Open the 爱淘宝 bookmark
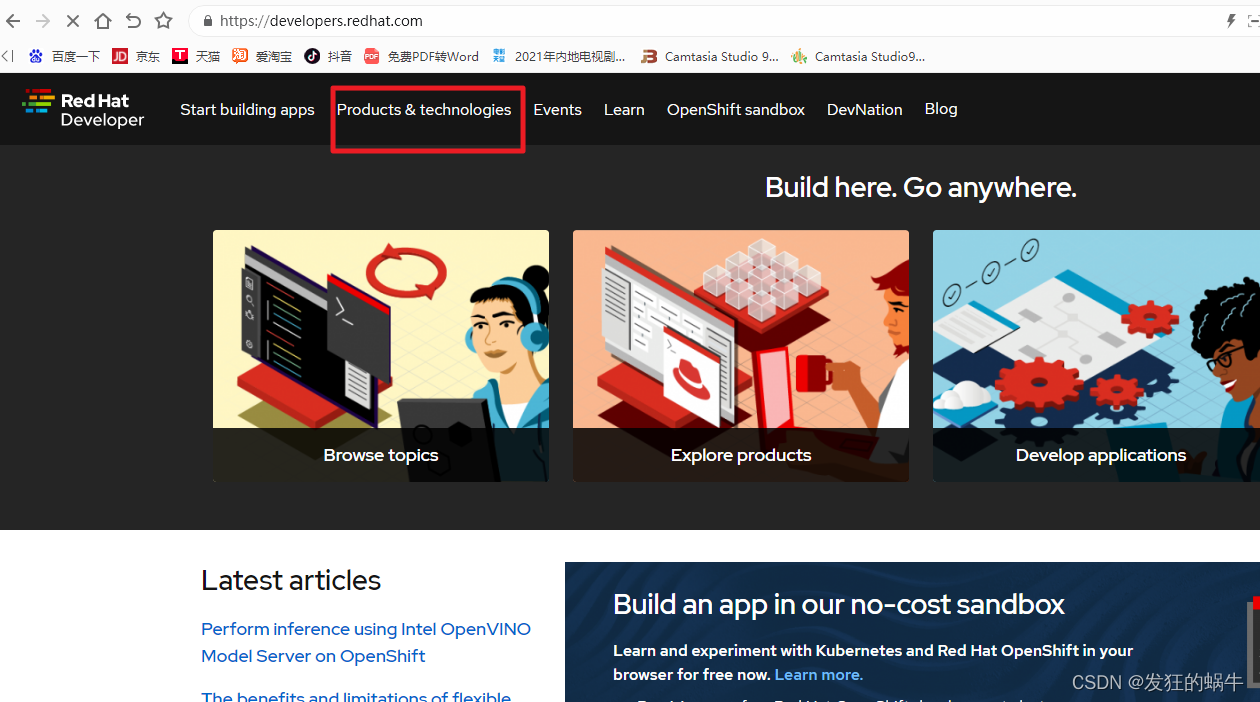1260x702 pixels. click(262, 57)
